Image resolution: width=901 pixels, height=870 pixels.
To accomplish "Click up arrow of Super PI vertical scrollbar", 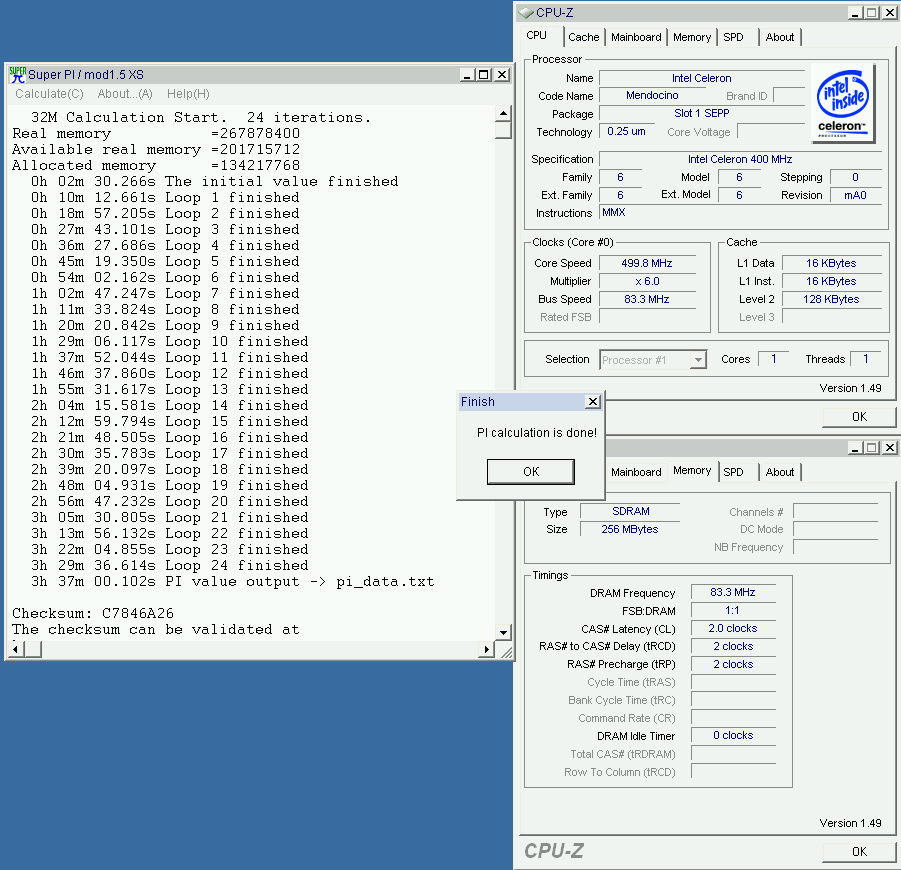I will click(x=503, y=113).
